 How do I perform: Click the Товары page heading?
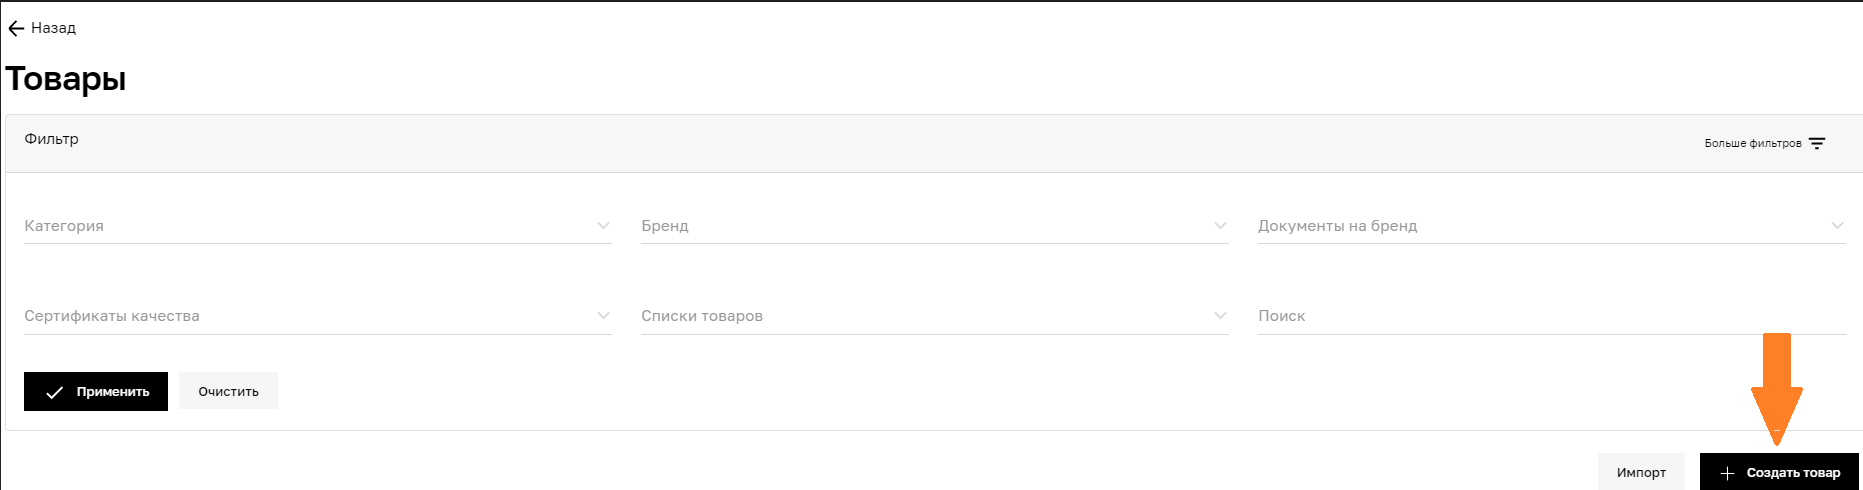coord(66,79)
